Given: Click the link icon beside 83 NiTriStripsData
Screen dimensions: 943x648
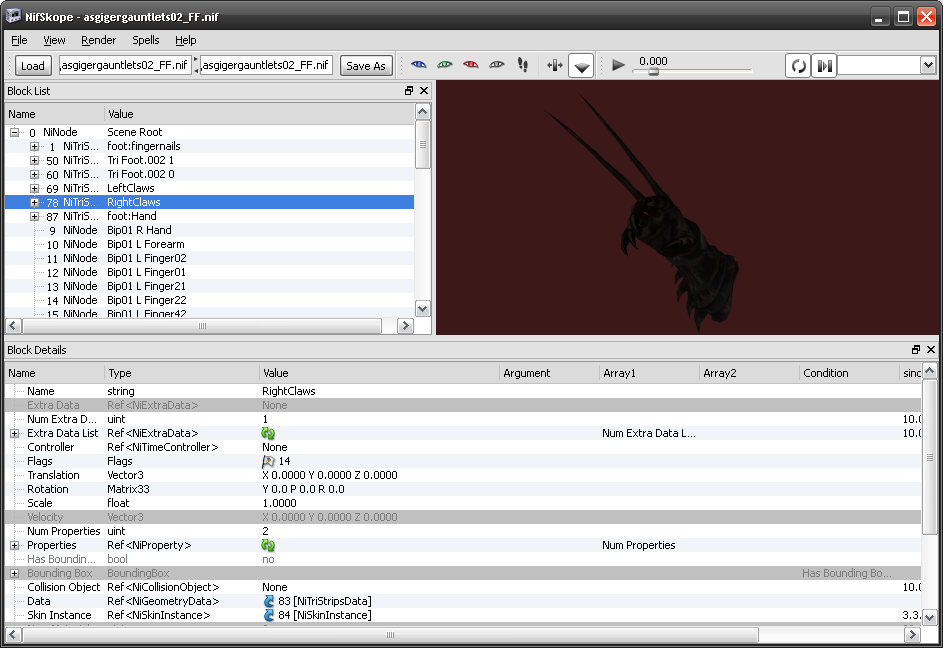Looking at the screenshot, I should (x=268, y=601).
